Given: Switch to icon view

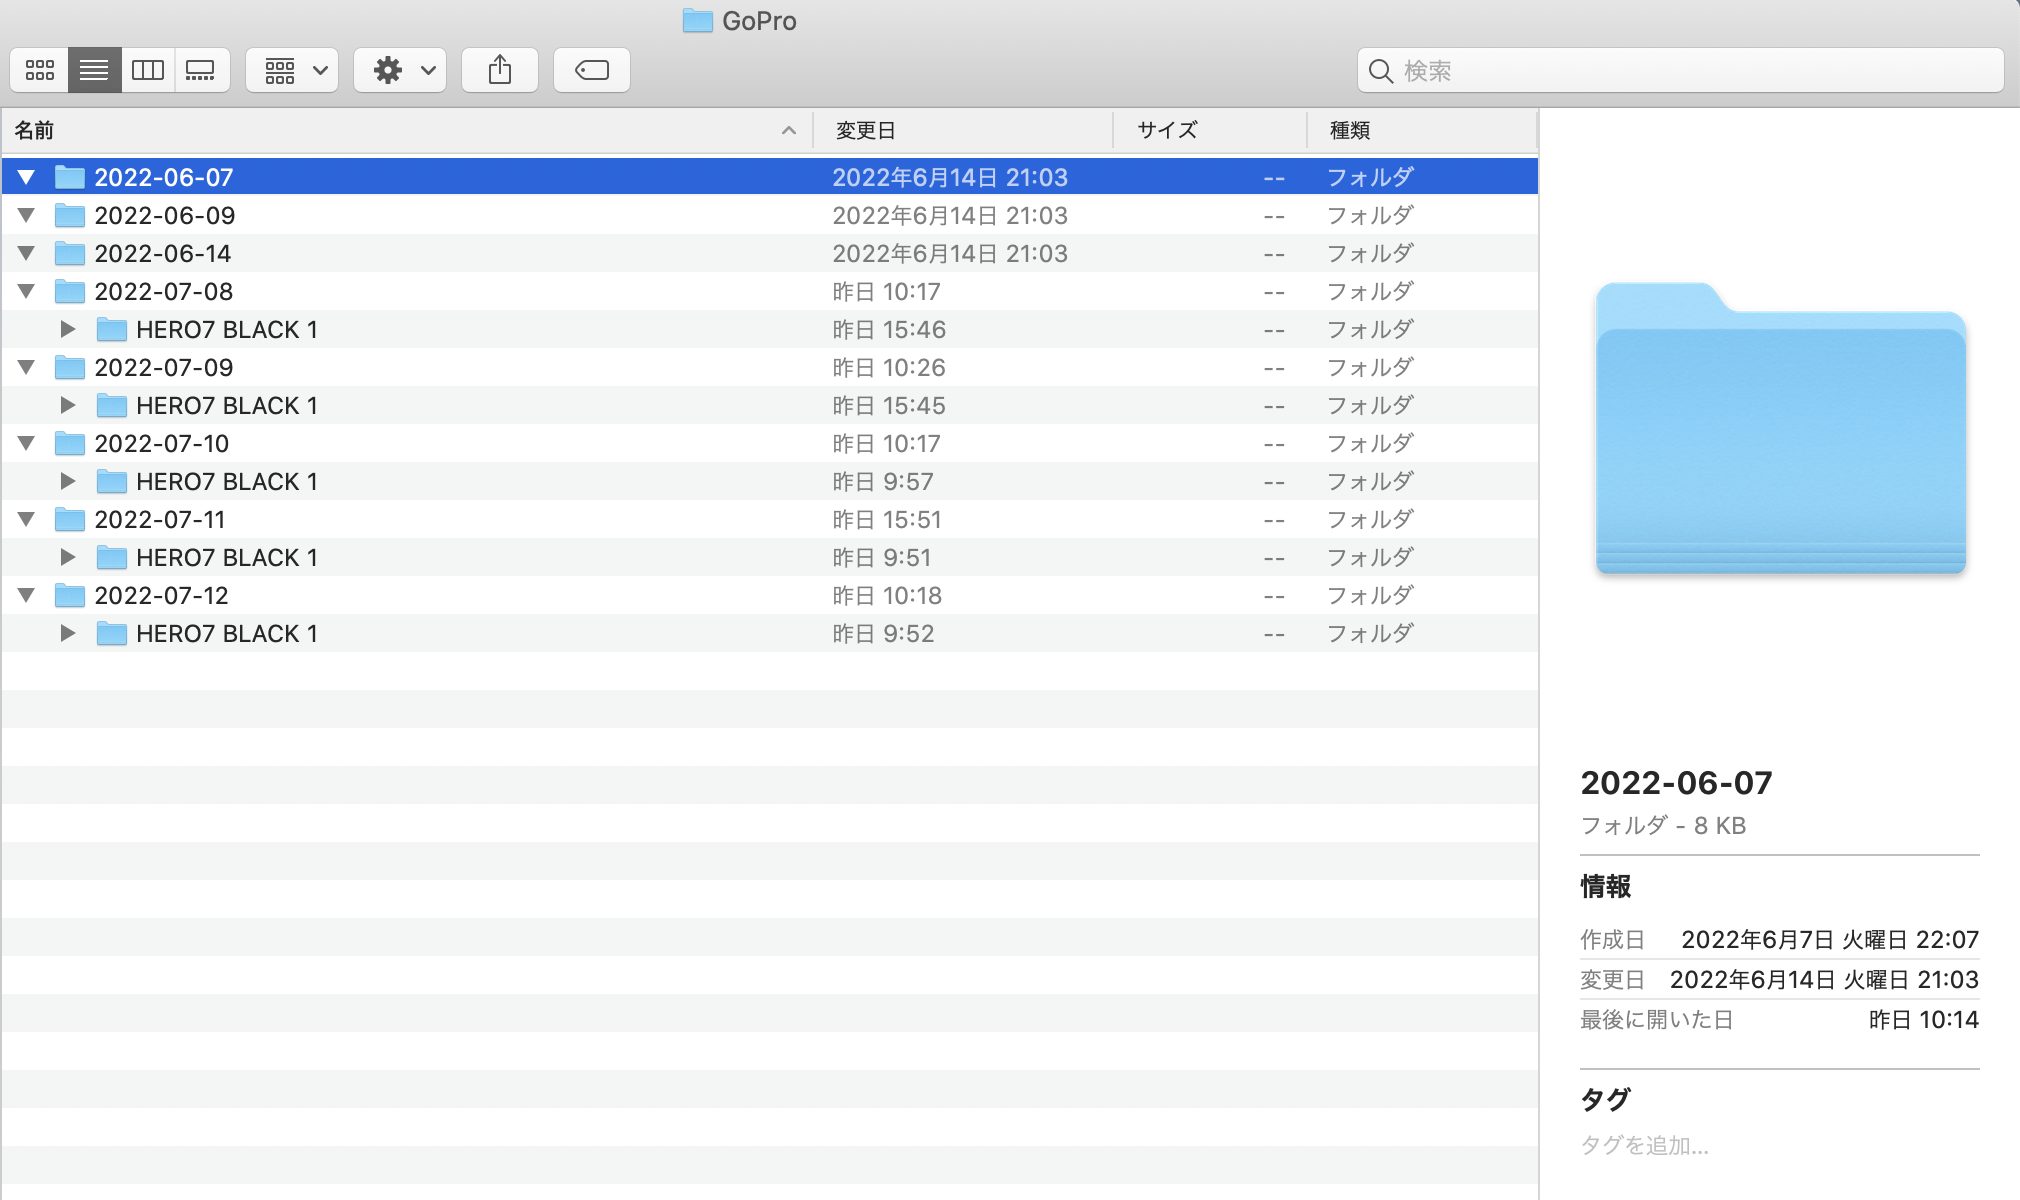Looking at the screenshot, I should click(40, 70).
